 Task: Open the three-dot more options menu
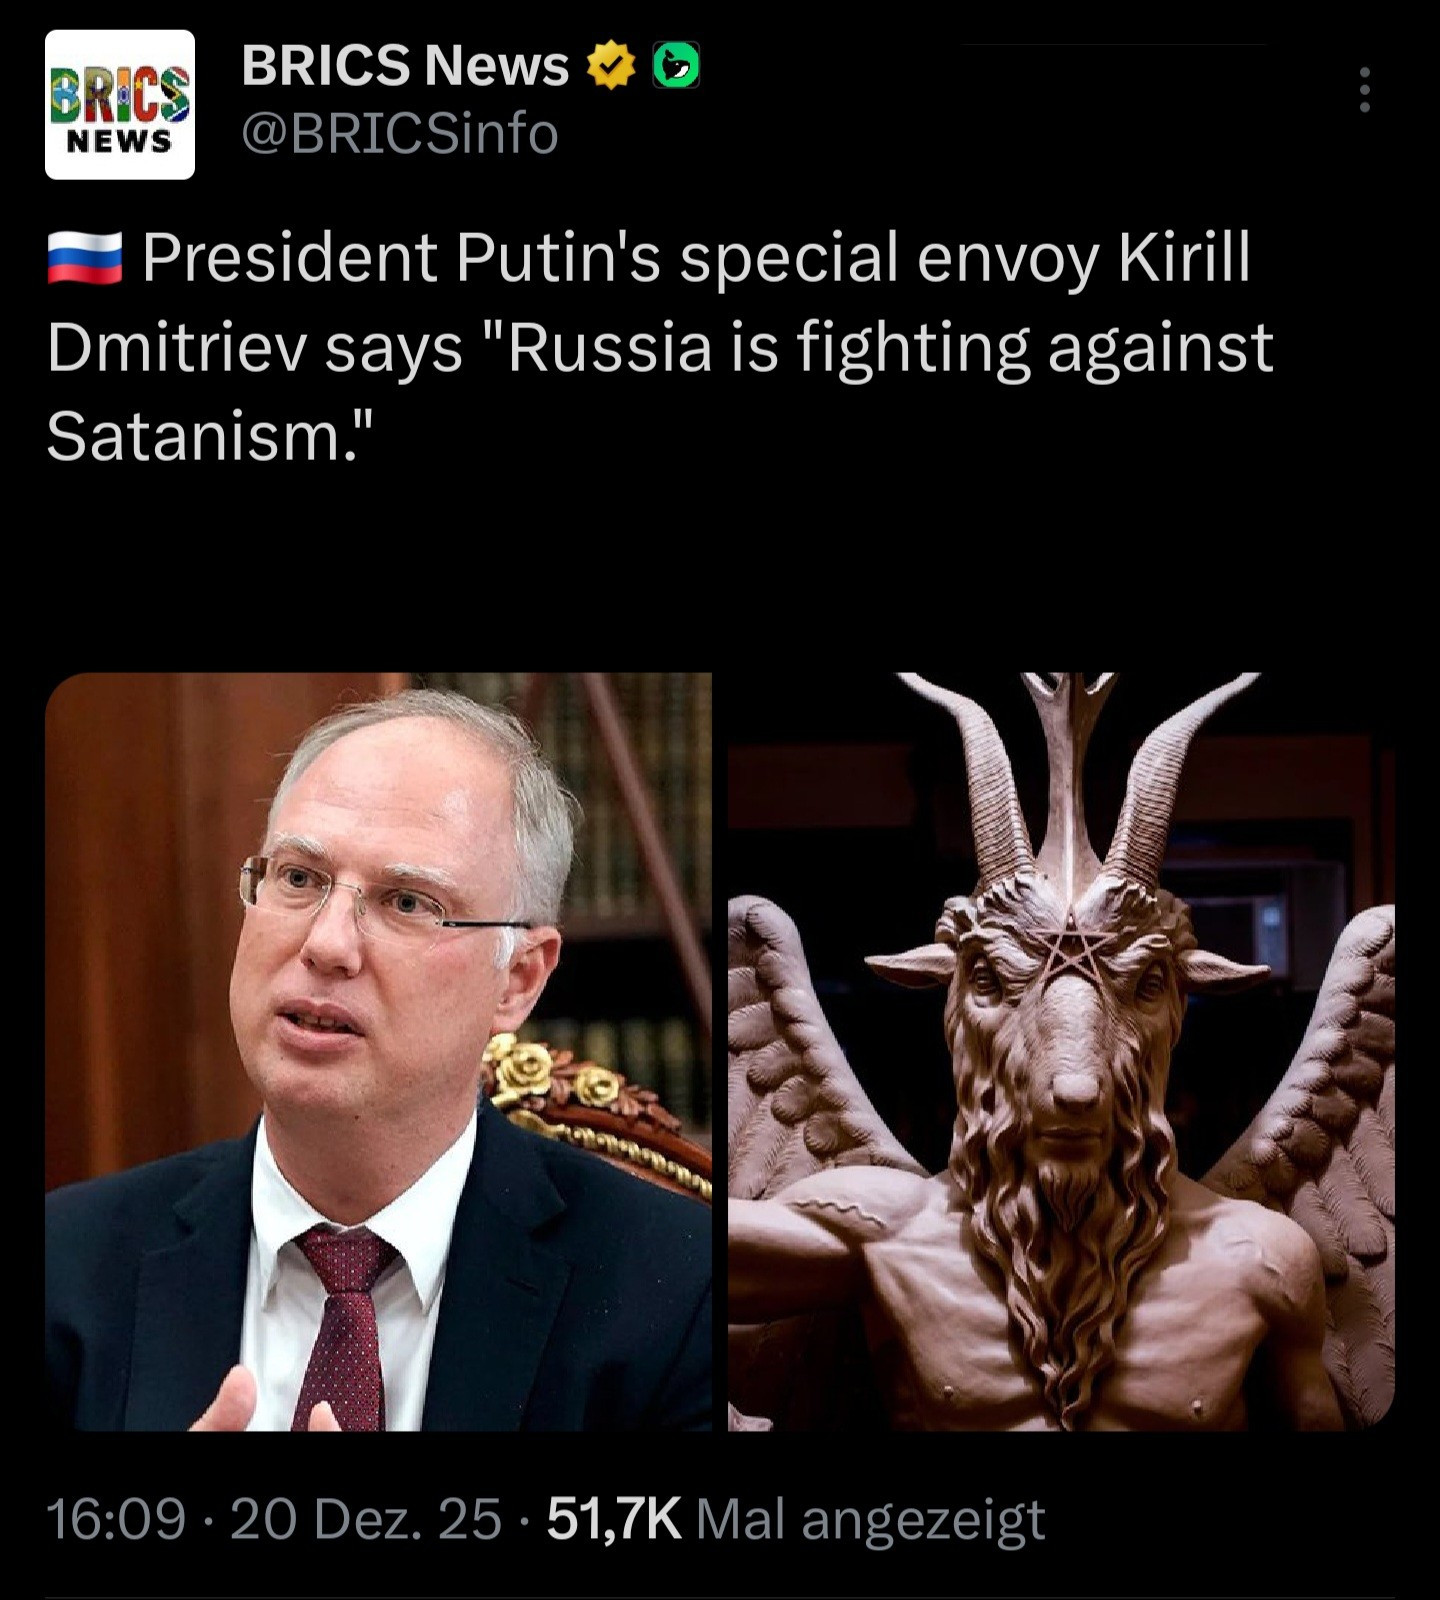pos(1364,90)
